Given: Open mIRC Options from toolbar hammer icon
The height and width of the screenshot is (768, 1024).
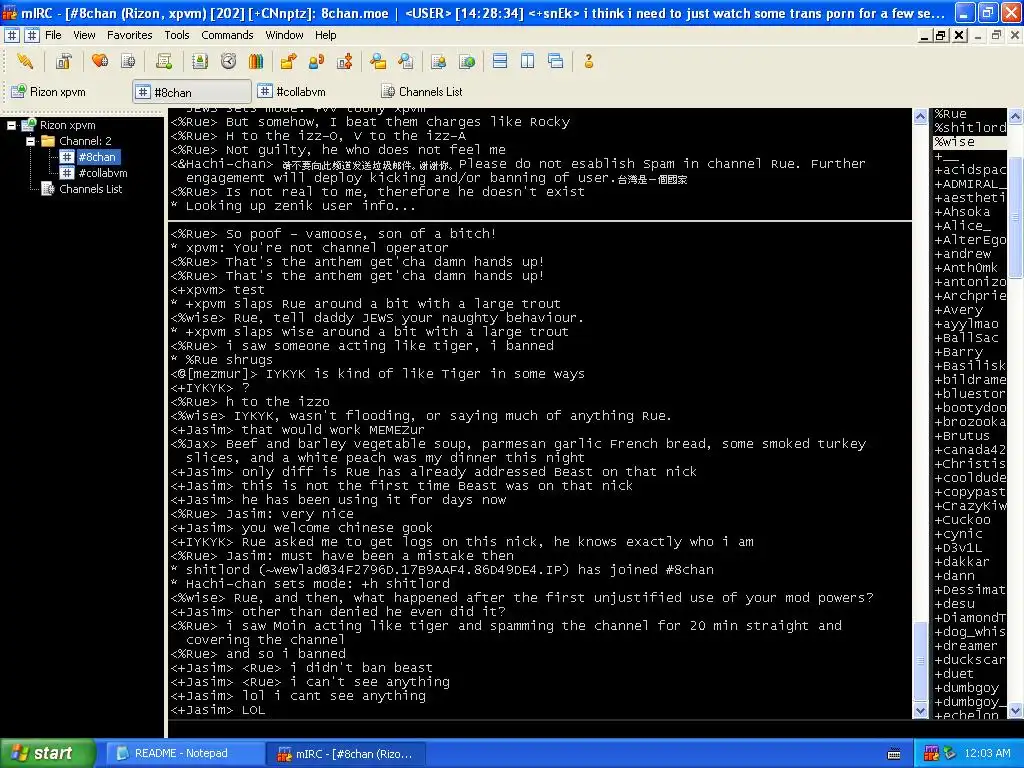Looking at the screenshot, I should [x=63, y=61].
